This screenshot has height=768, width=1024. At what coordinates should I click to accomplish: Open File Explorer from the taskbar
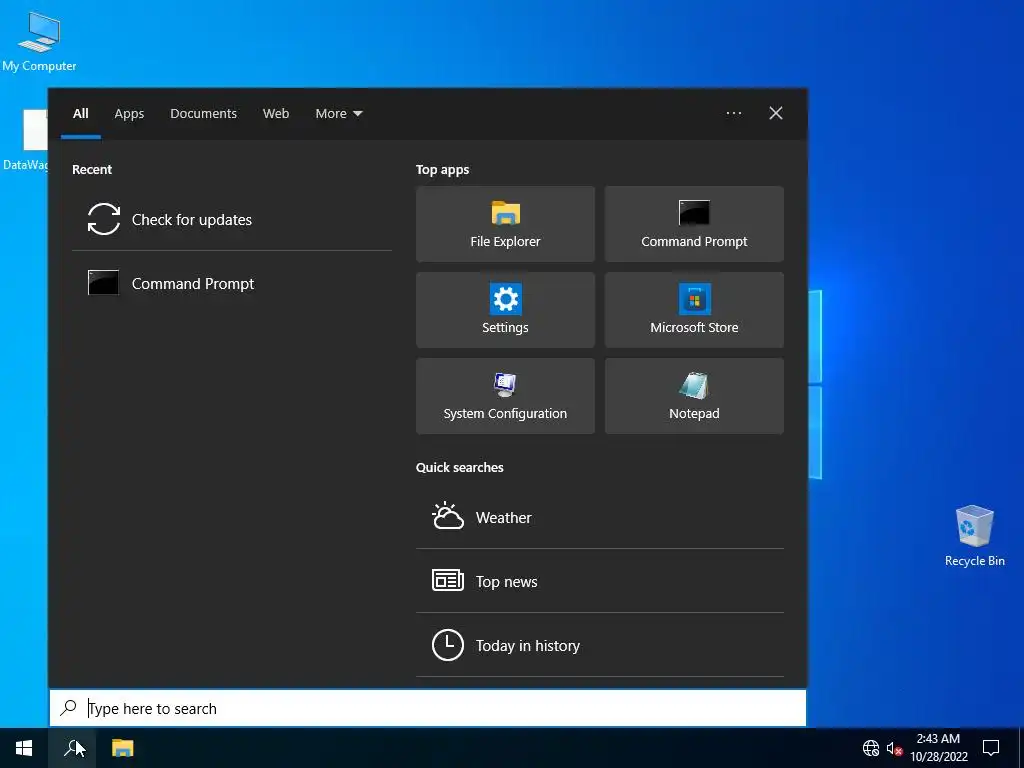click(x=122, y=748)
